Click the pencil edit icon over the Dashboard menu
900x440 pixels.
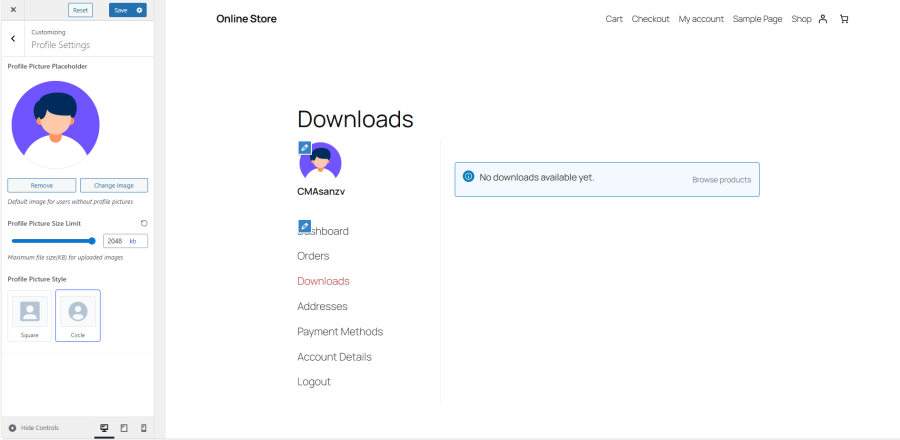pyautogui.click(x=305, y=226)
